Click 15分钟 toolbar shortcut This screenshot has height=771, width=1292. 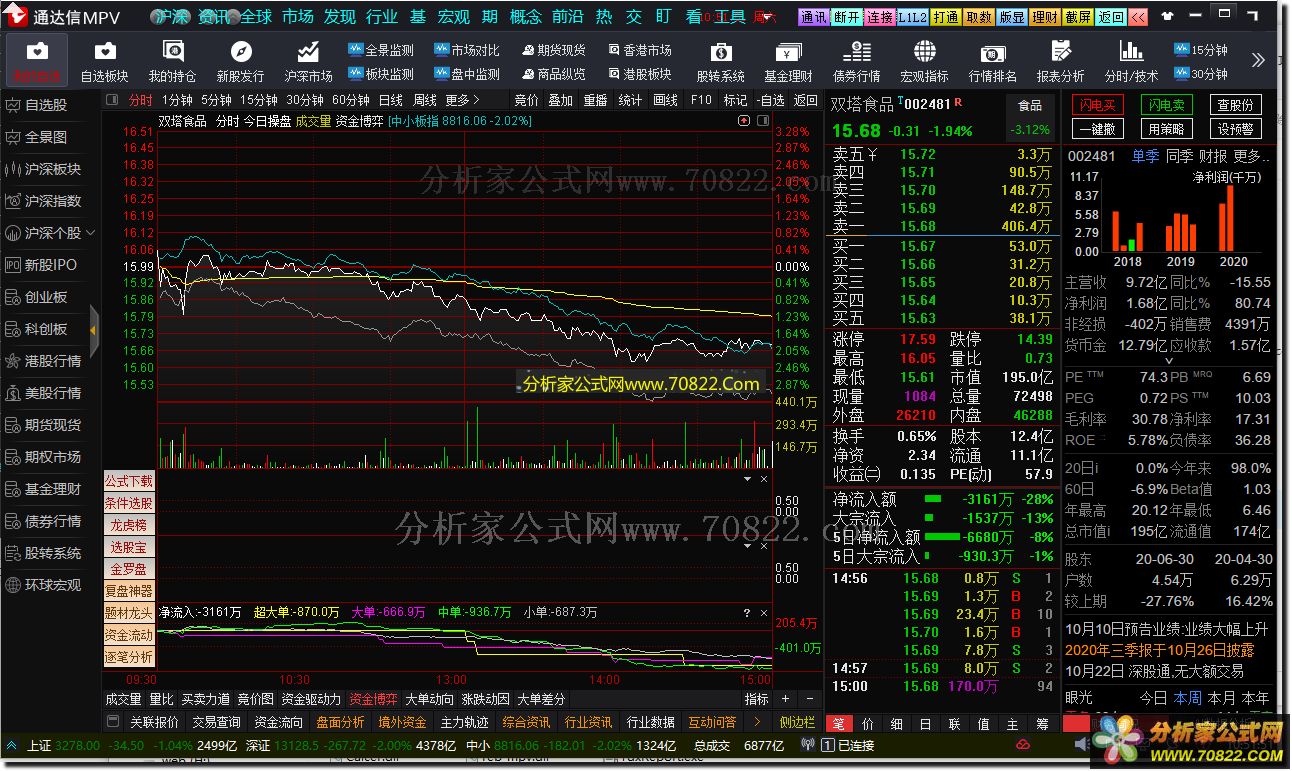(x=1201, y=50)
